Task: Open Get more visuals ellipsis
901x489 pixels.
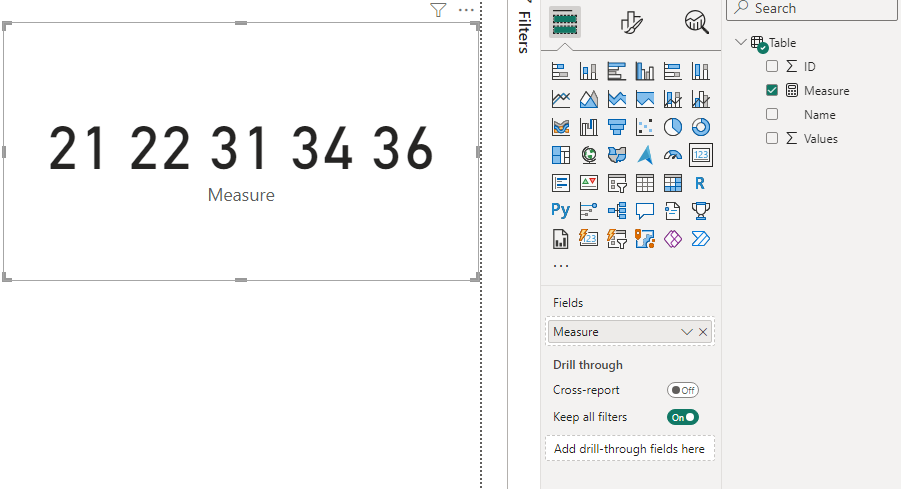Action: [x=561, y=265]
